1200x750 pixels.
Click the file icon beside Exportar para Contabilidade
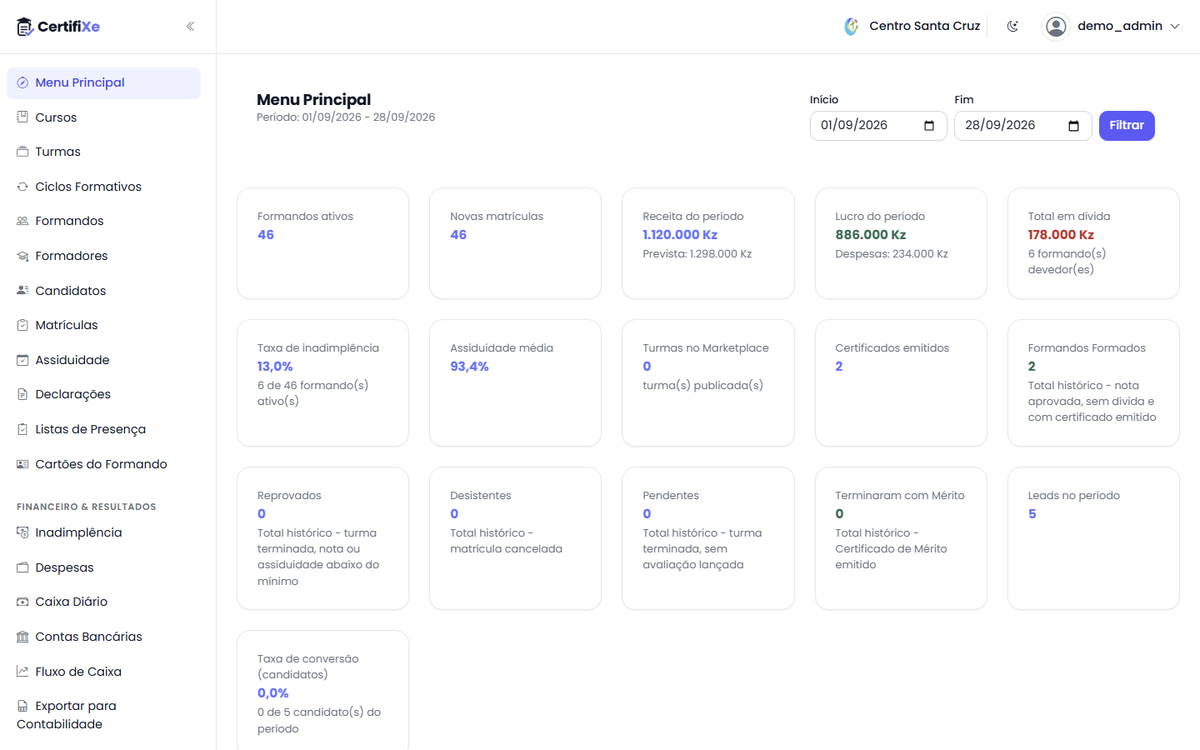tap(23, 706)
